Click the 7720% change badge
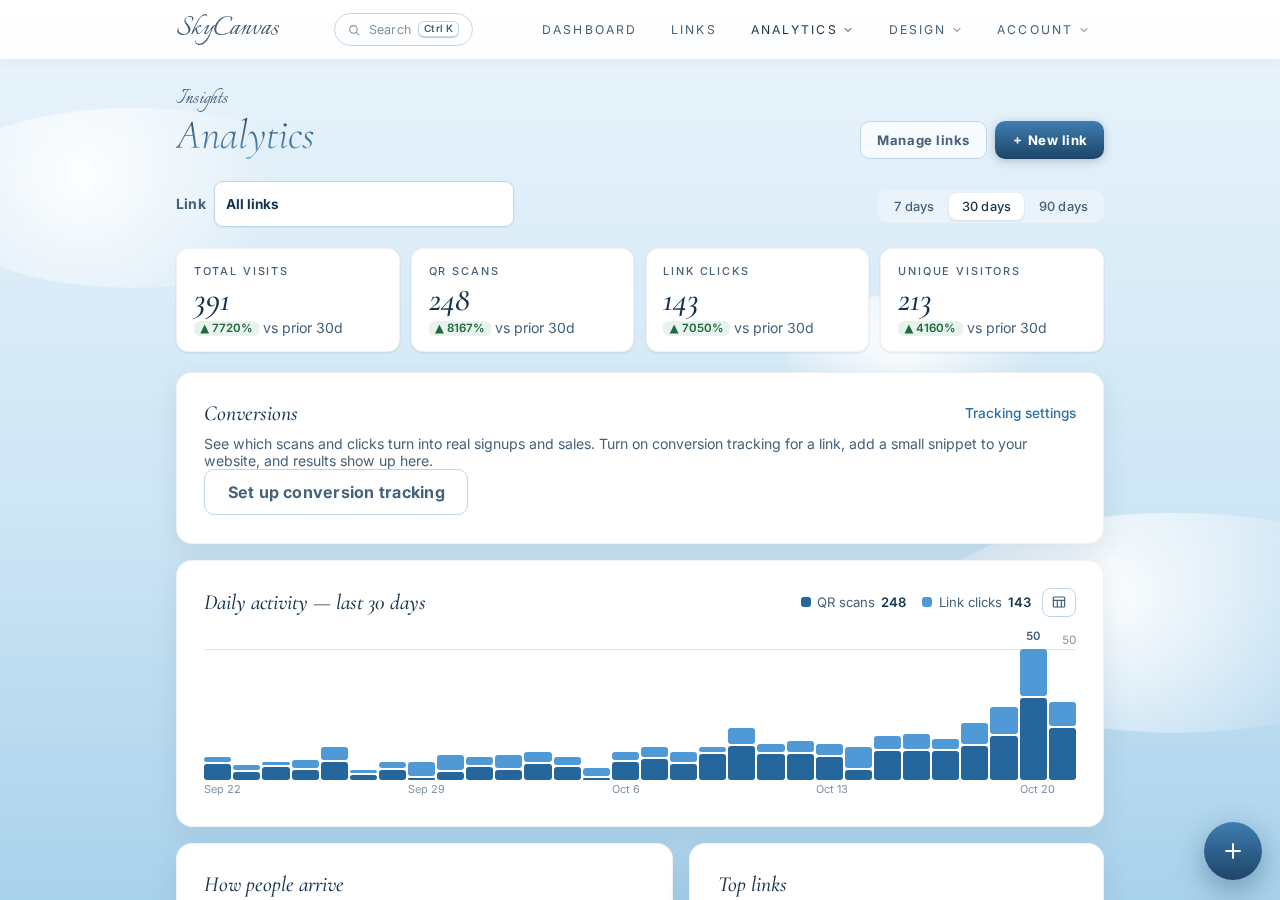This screenshot has height=900, width=1280. tap(226, 328)
